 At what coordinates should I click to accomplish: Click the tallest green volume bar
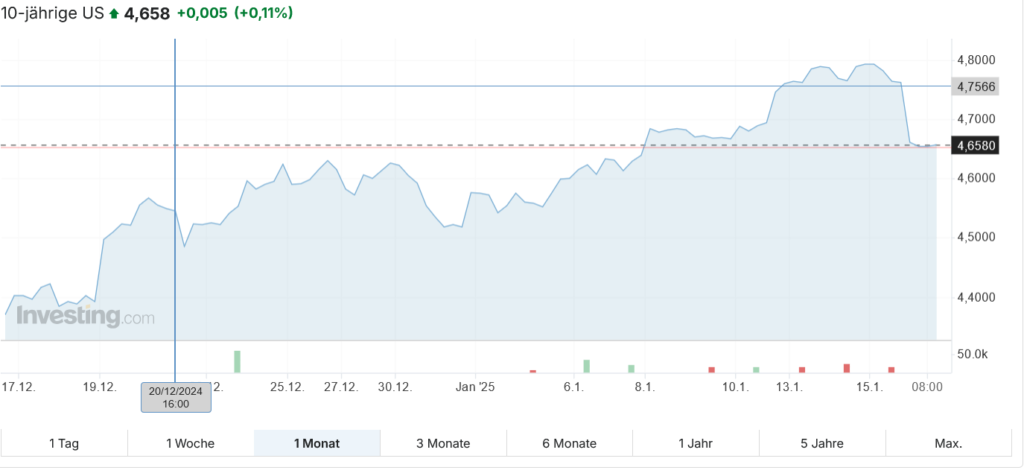(x=238, y=361)
